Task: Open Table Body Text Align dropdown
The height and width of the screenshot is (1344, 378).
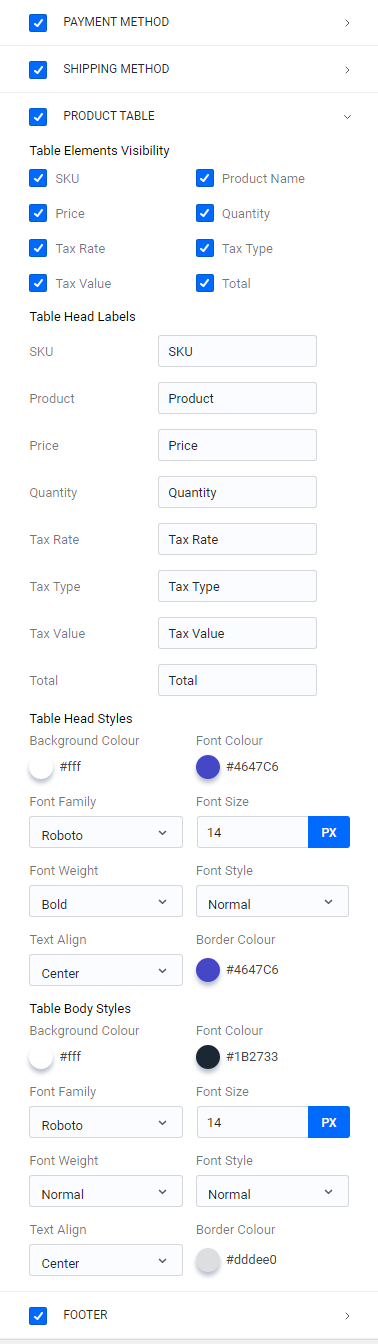Action: (106, 1261)
